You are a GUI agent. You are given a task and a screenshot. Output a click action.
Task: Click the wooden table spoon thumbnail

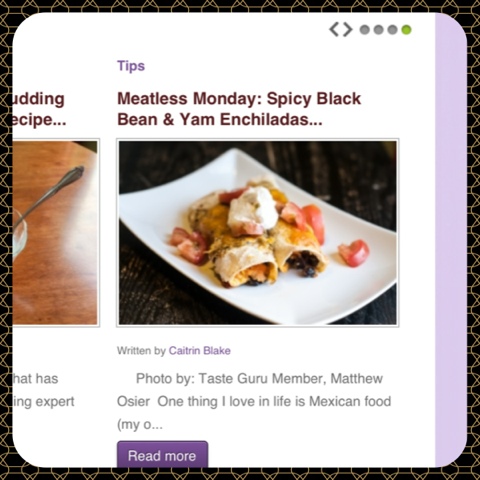[56, 232]
